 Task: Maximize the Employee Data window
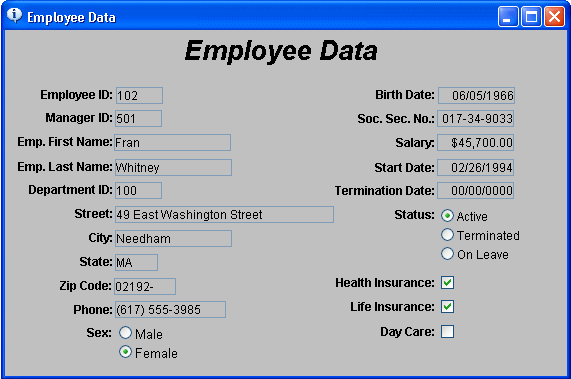point(531,17)
